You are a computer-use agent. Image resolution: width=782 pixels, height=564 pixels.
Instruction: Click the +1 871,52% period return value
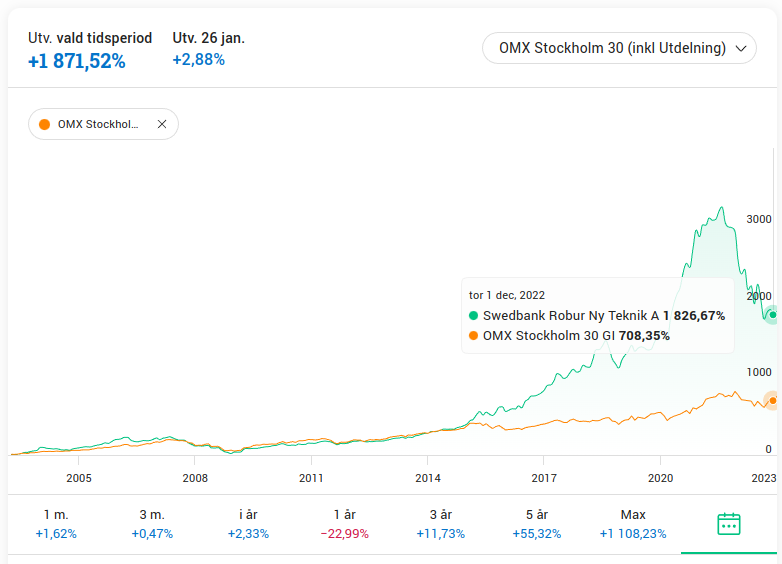pos(77,61)
